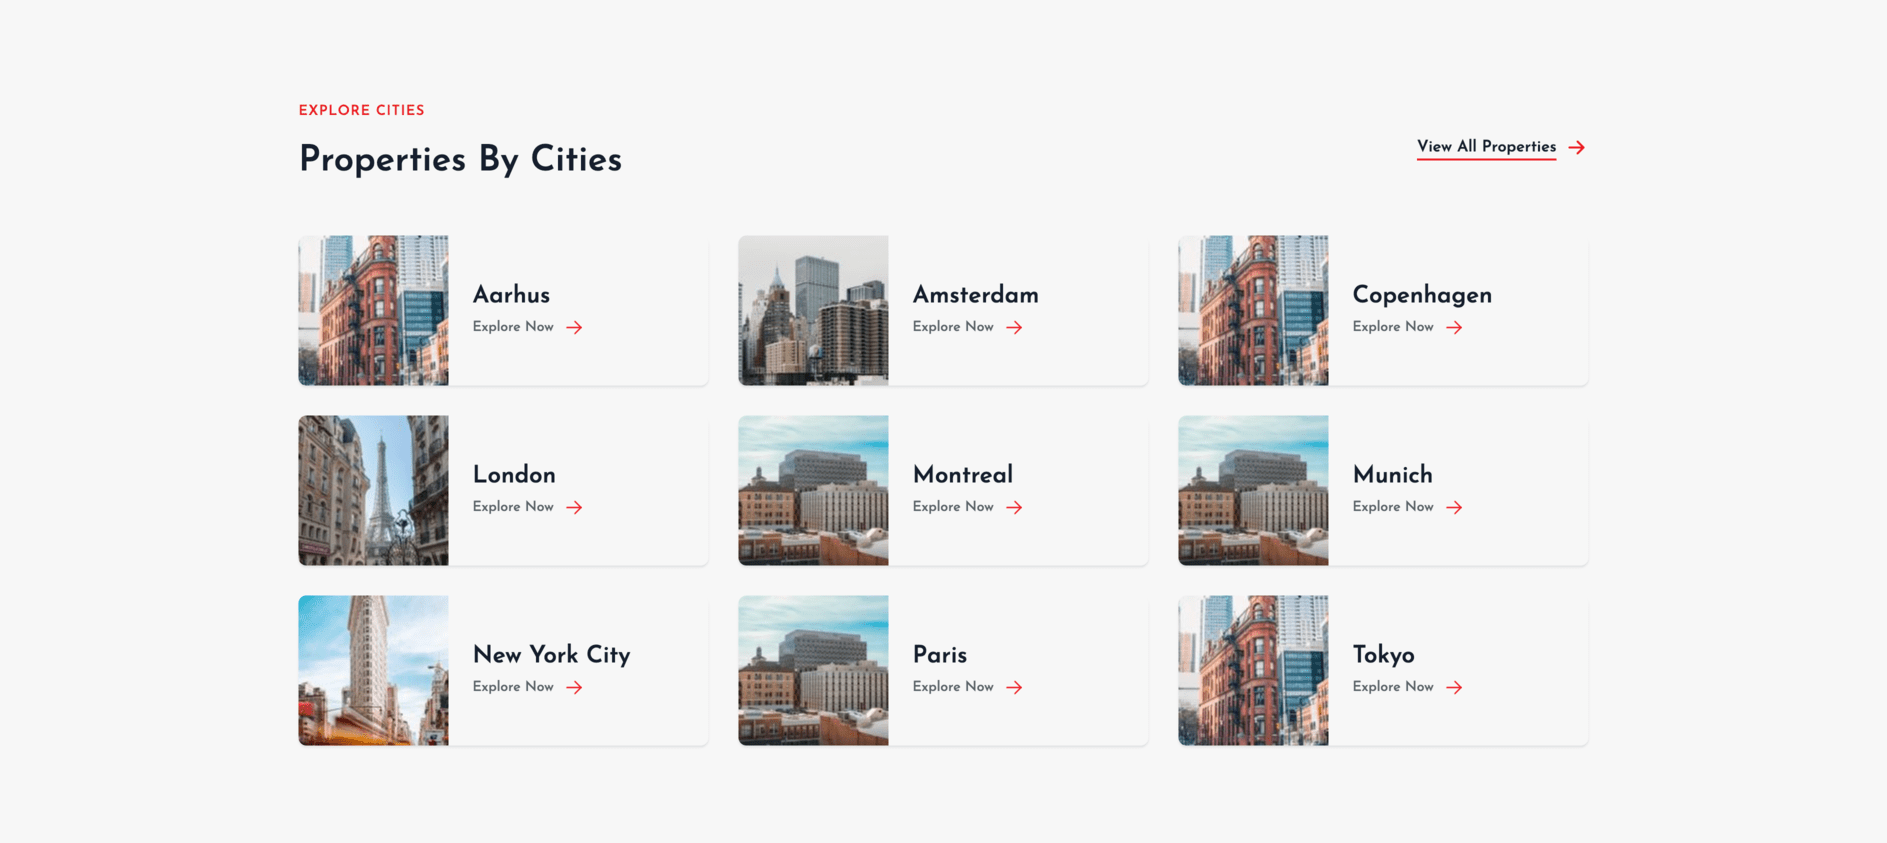The image size is (1887, 843).
Task: Open the Tokyo brick building thumbnail
Action: click(1253, 670)
